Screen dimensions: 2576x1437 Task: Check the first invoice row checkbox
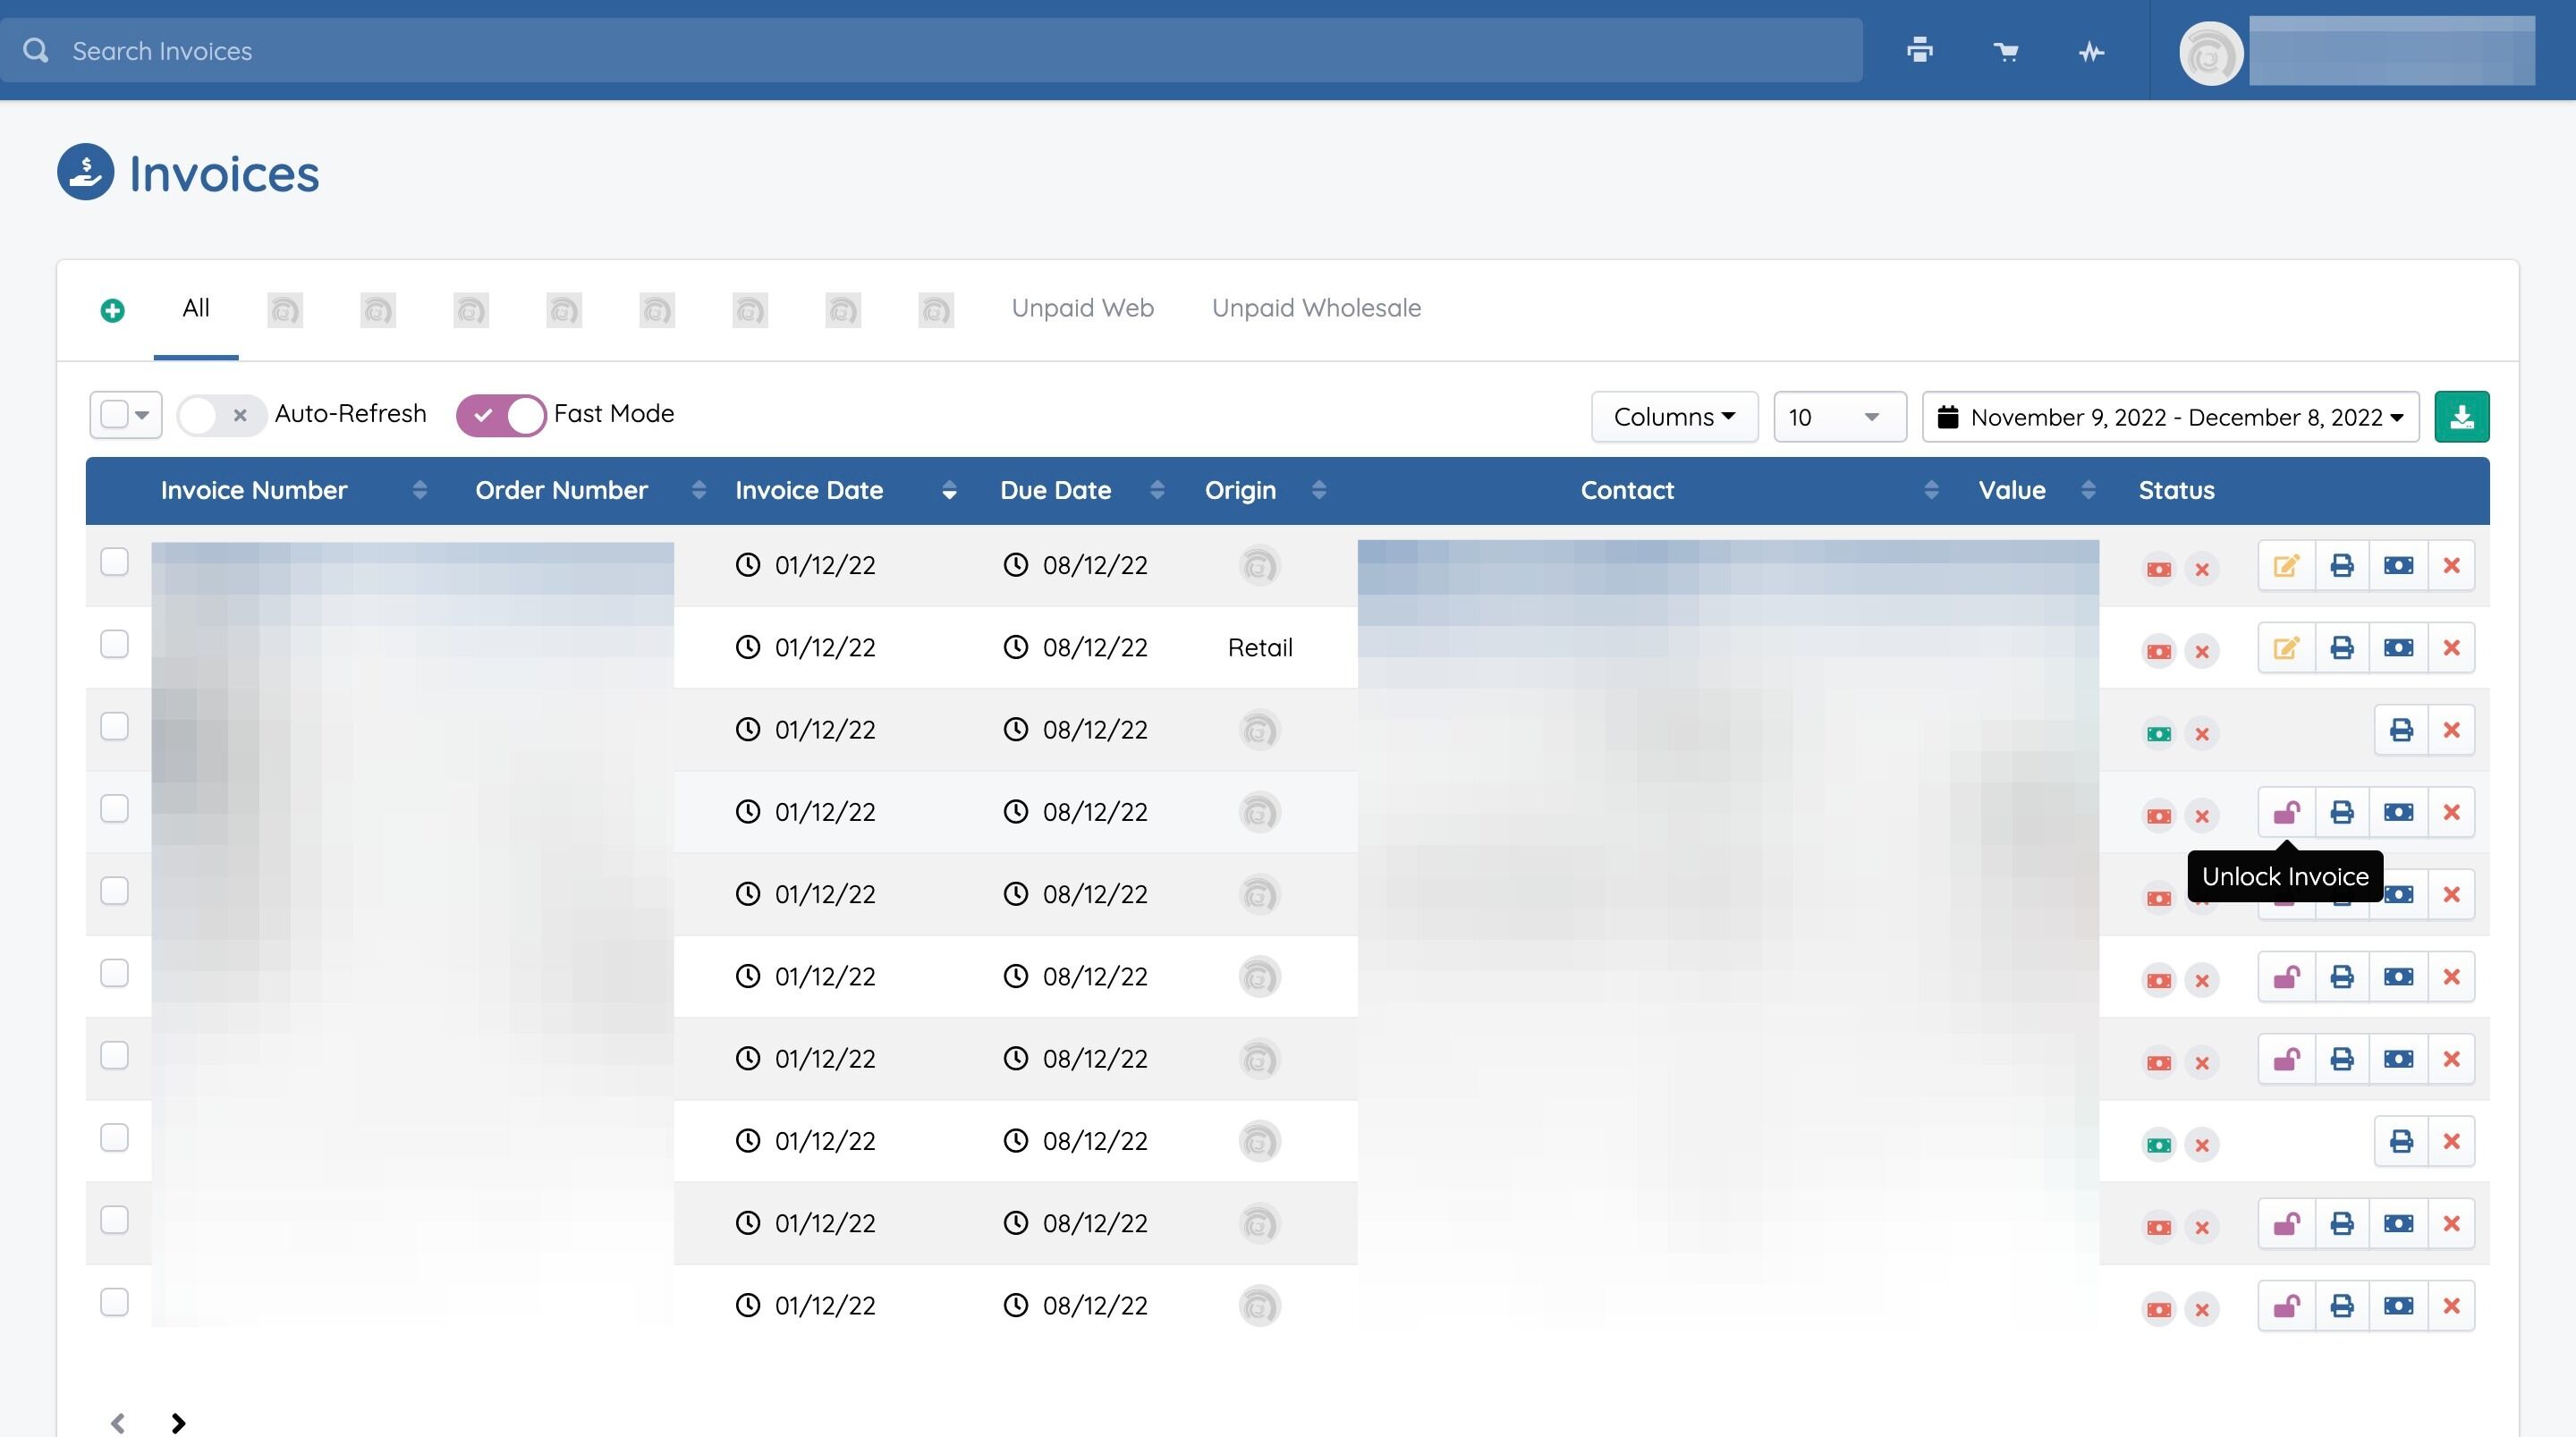coord(115,562)
